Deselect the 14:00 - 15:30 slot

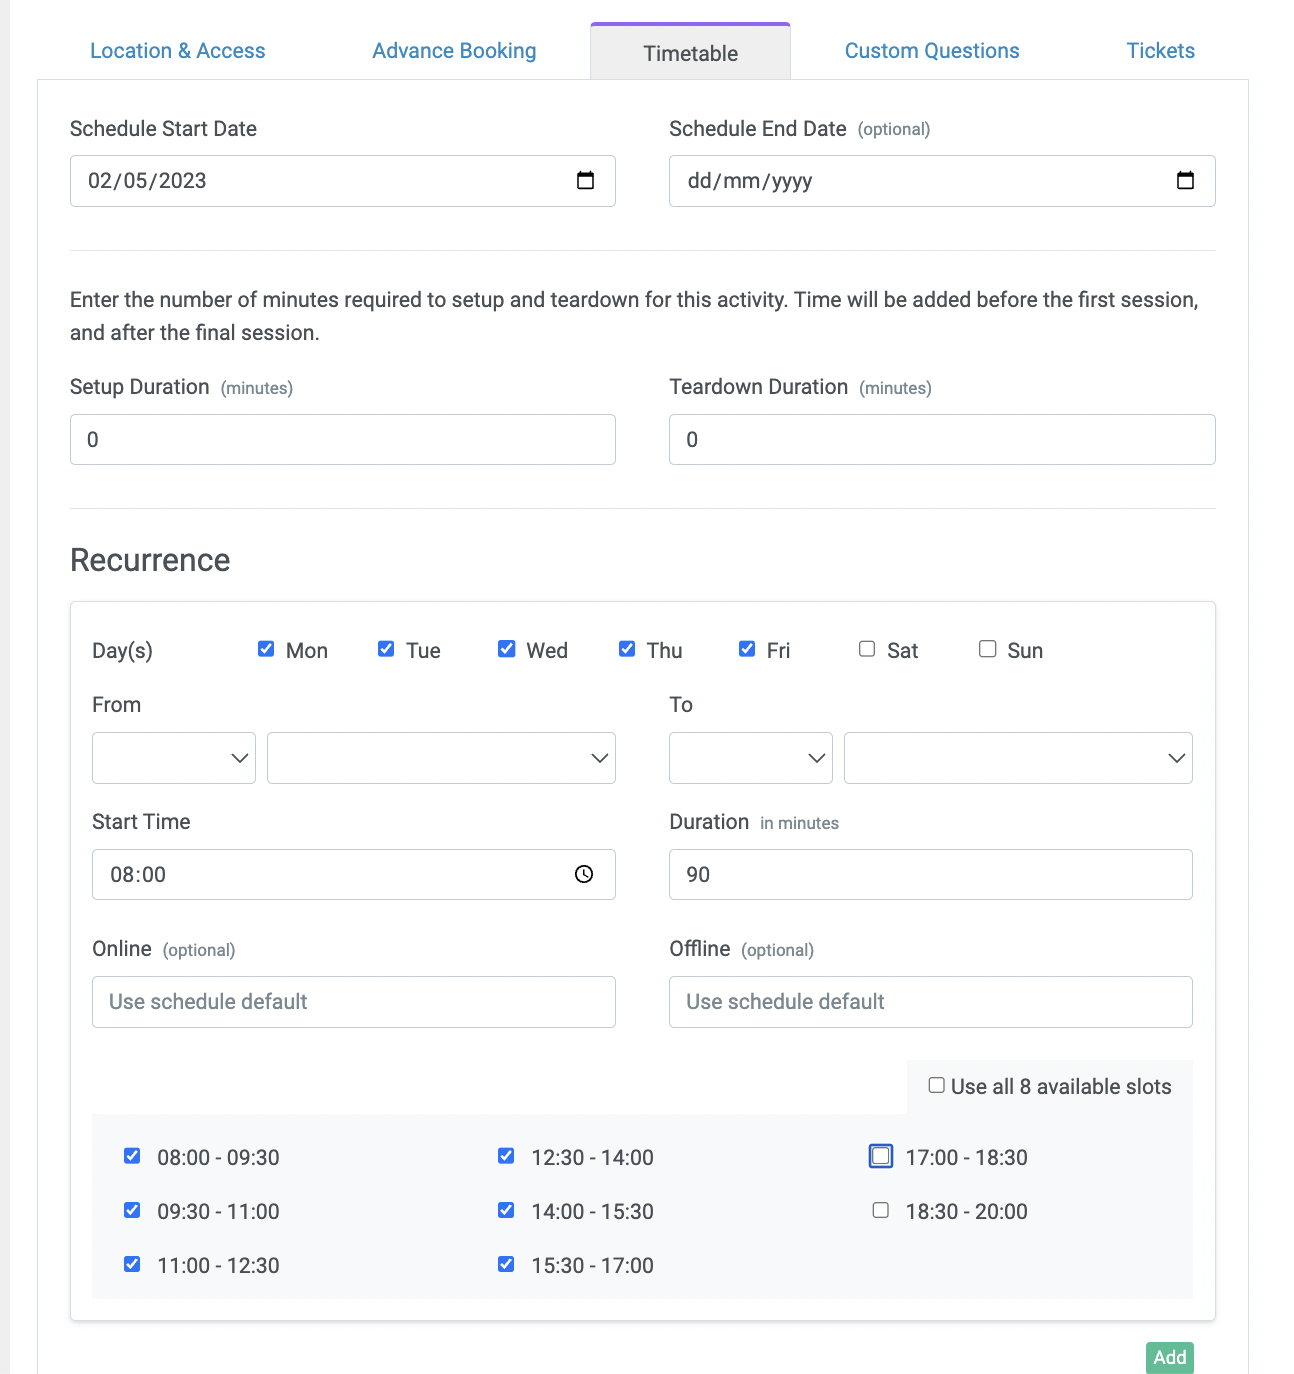[x=506, y=1210]
